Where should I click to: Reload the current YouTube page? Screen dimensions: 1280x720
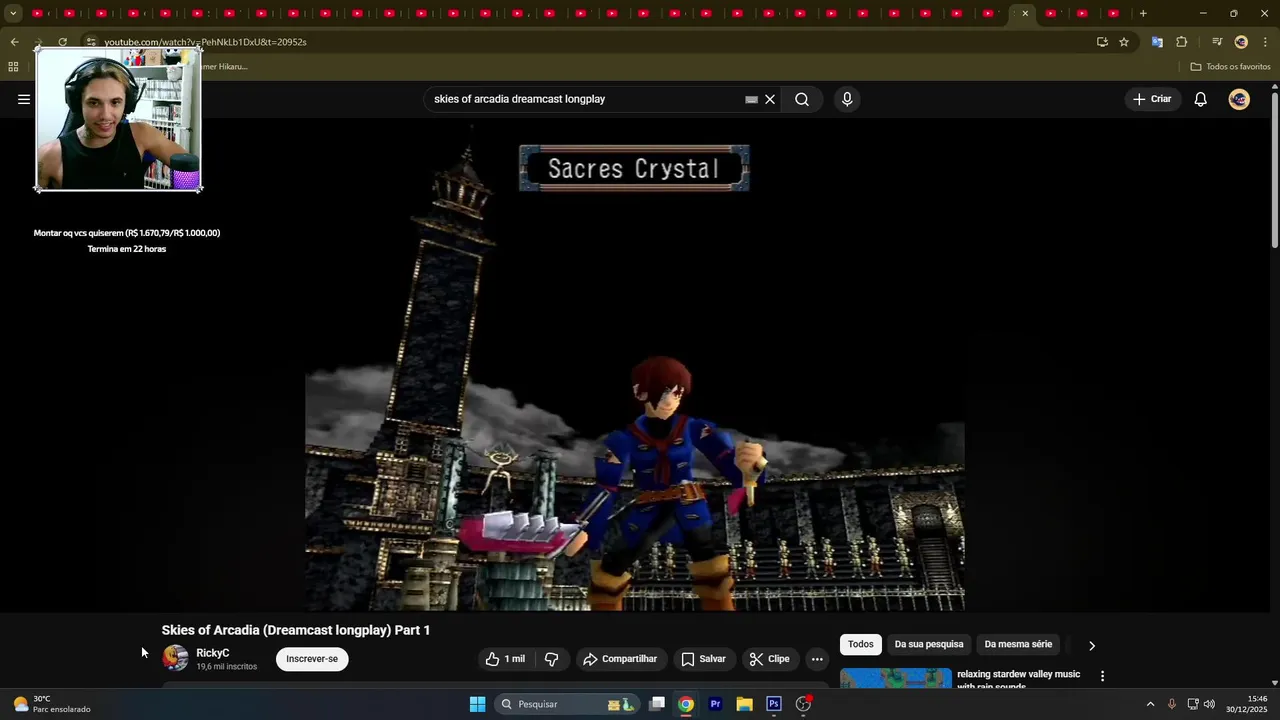[x=63, y=42]
